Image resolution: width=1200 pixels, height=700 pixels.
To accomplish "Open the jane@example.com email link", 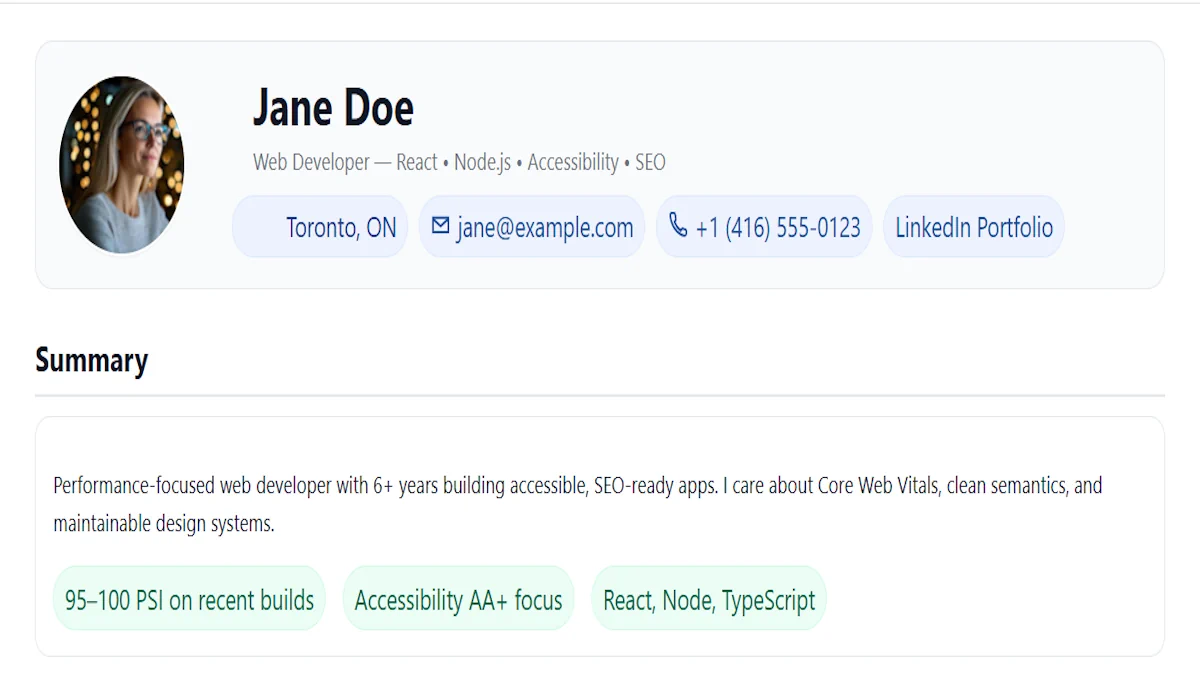I will (x=545, y=228).
